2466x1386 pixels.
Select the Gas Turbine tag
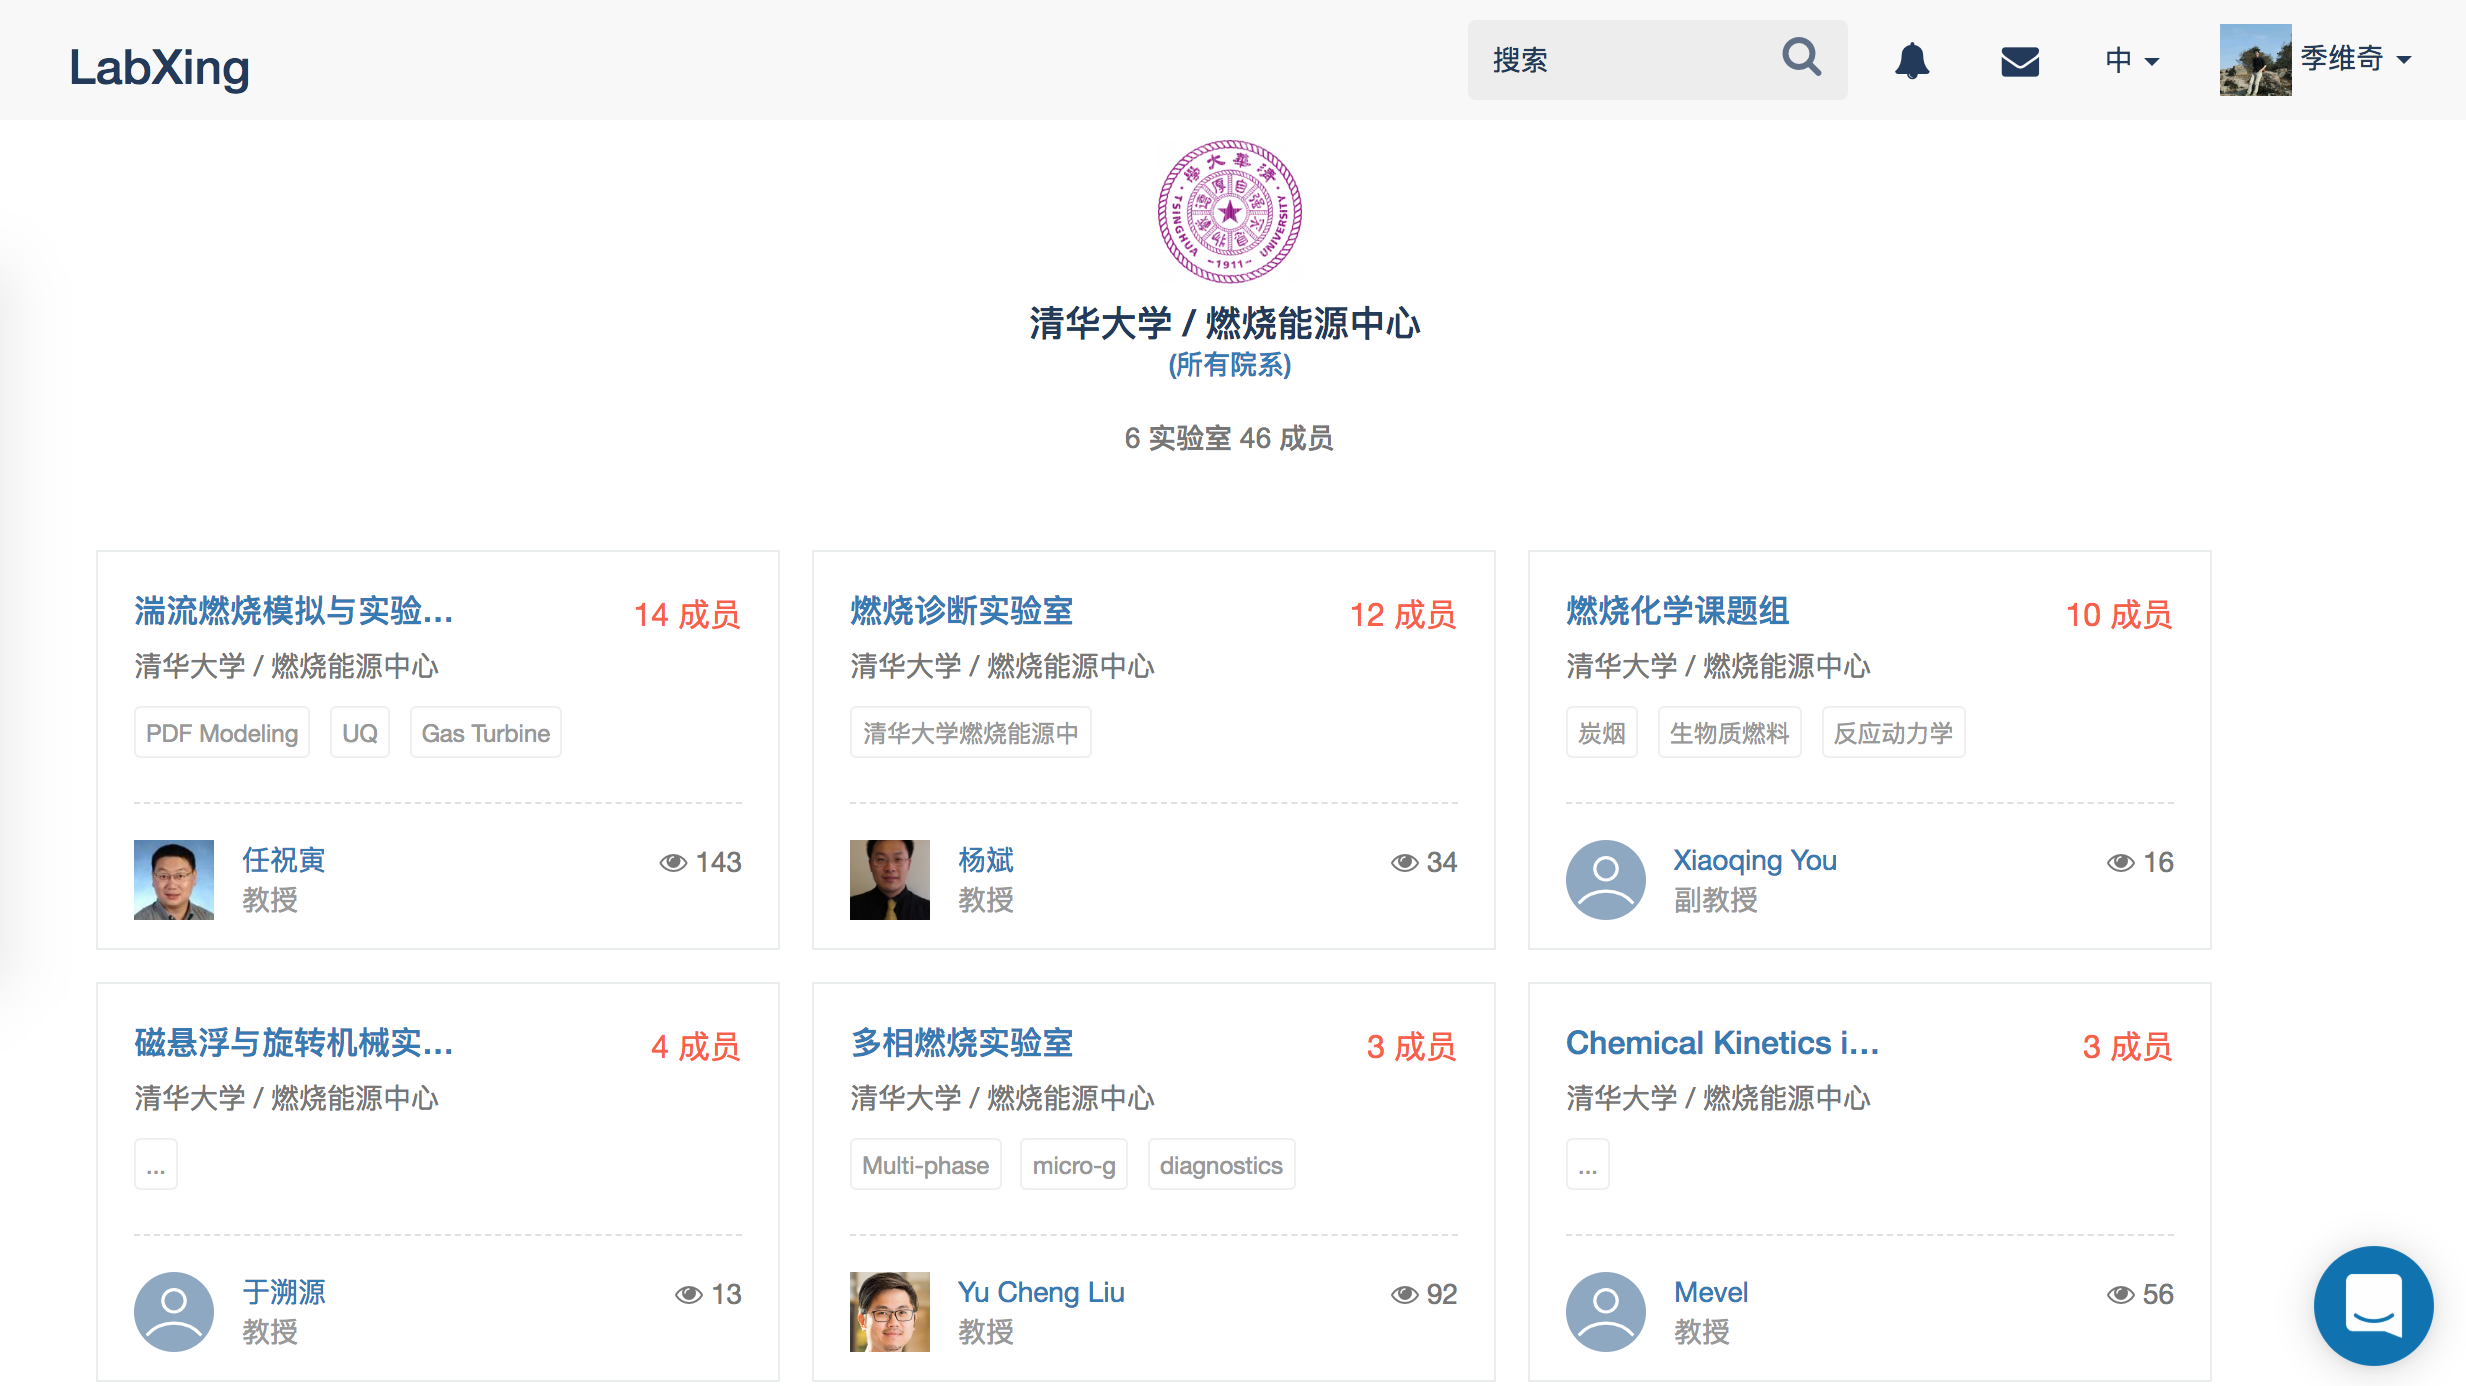486,733
